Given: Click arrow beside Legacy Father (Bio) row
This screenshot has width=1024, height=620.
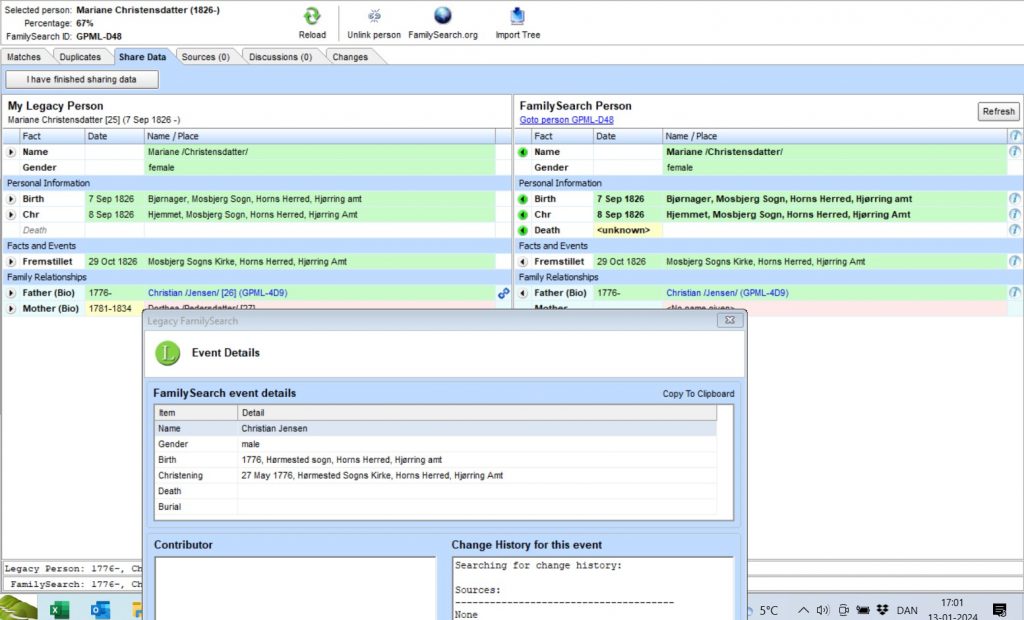Looking at the screenshot, I should (x=11, y=293).
